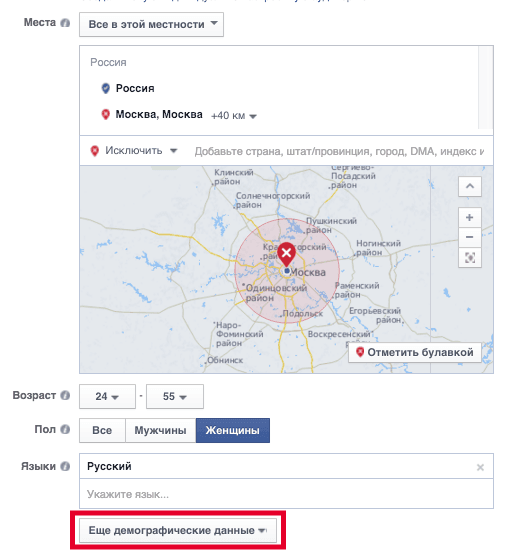Click the Наро-Фоминский район map label
The height and width of the screenshot is (556, 527).
[240, 334]
